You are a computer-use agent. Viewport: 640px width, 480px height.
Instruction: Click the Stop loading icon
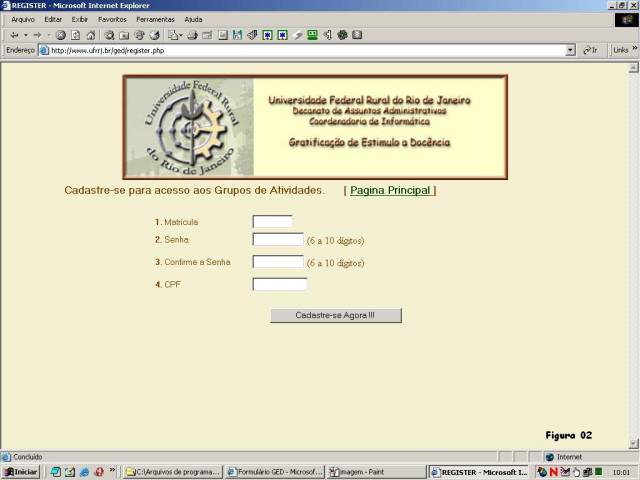[x=61, y=35]
